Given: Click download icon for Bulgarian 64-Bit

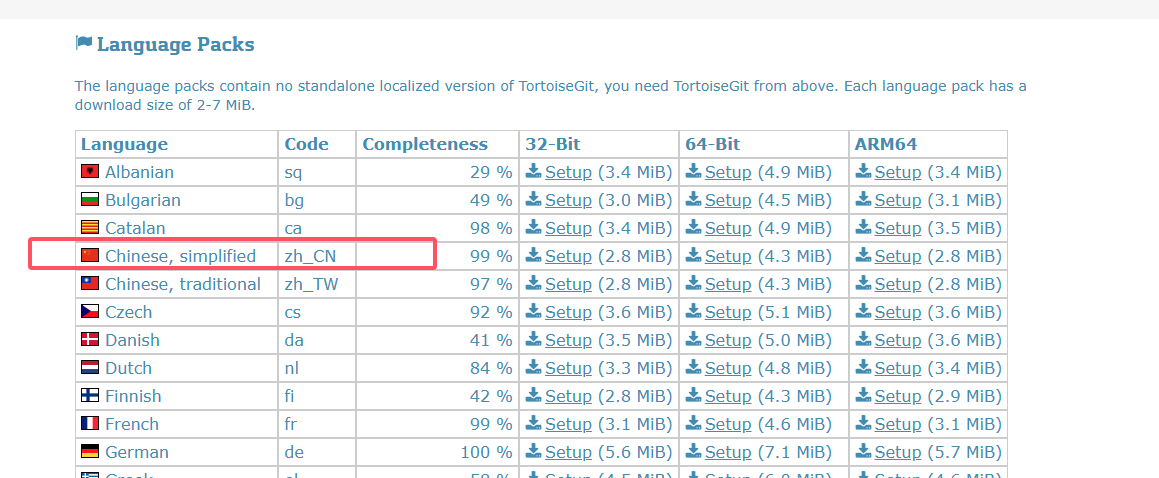Looking at the screenshot, I should [x=693, y=199].
